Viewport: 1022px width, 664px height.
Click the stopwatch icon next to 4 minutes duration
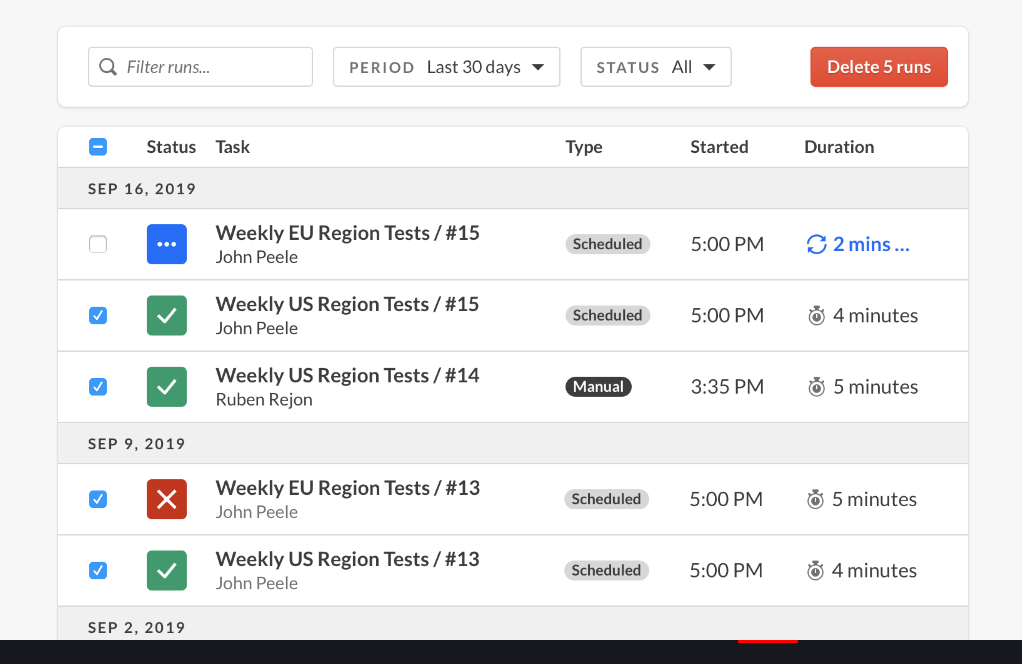point(818,315)
